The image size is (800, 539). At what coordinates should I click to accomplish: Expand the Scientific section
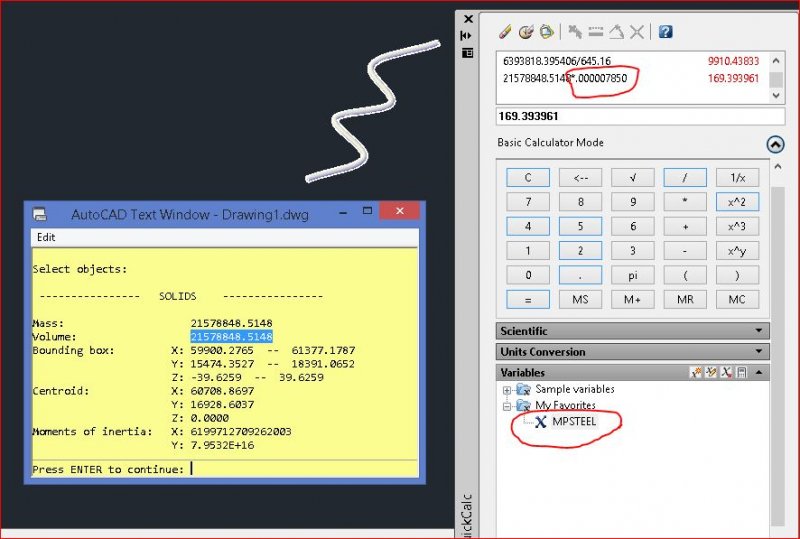pos(759,331)
